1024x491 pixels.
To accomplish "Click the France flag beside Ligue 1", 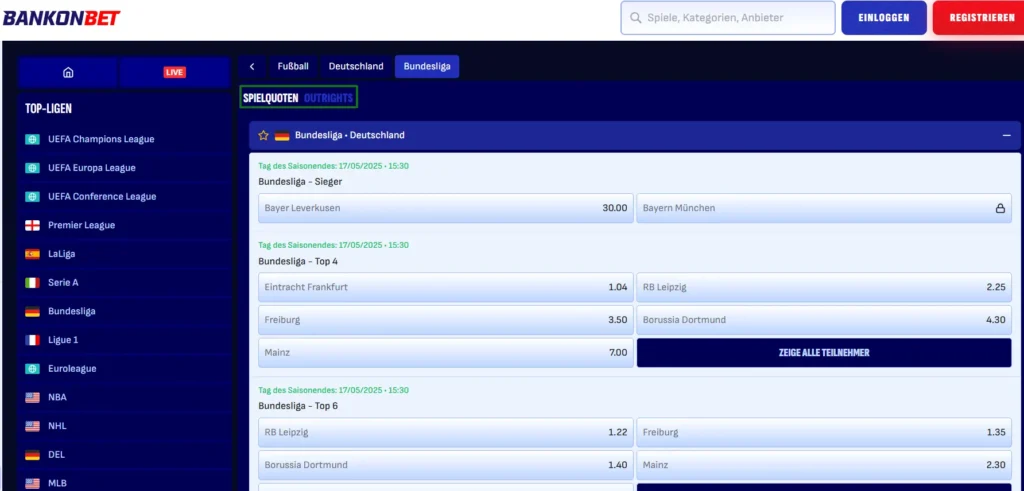I will (x=33, y=340).
